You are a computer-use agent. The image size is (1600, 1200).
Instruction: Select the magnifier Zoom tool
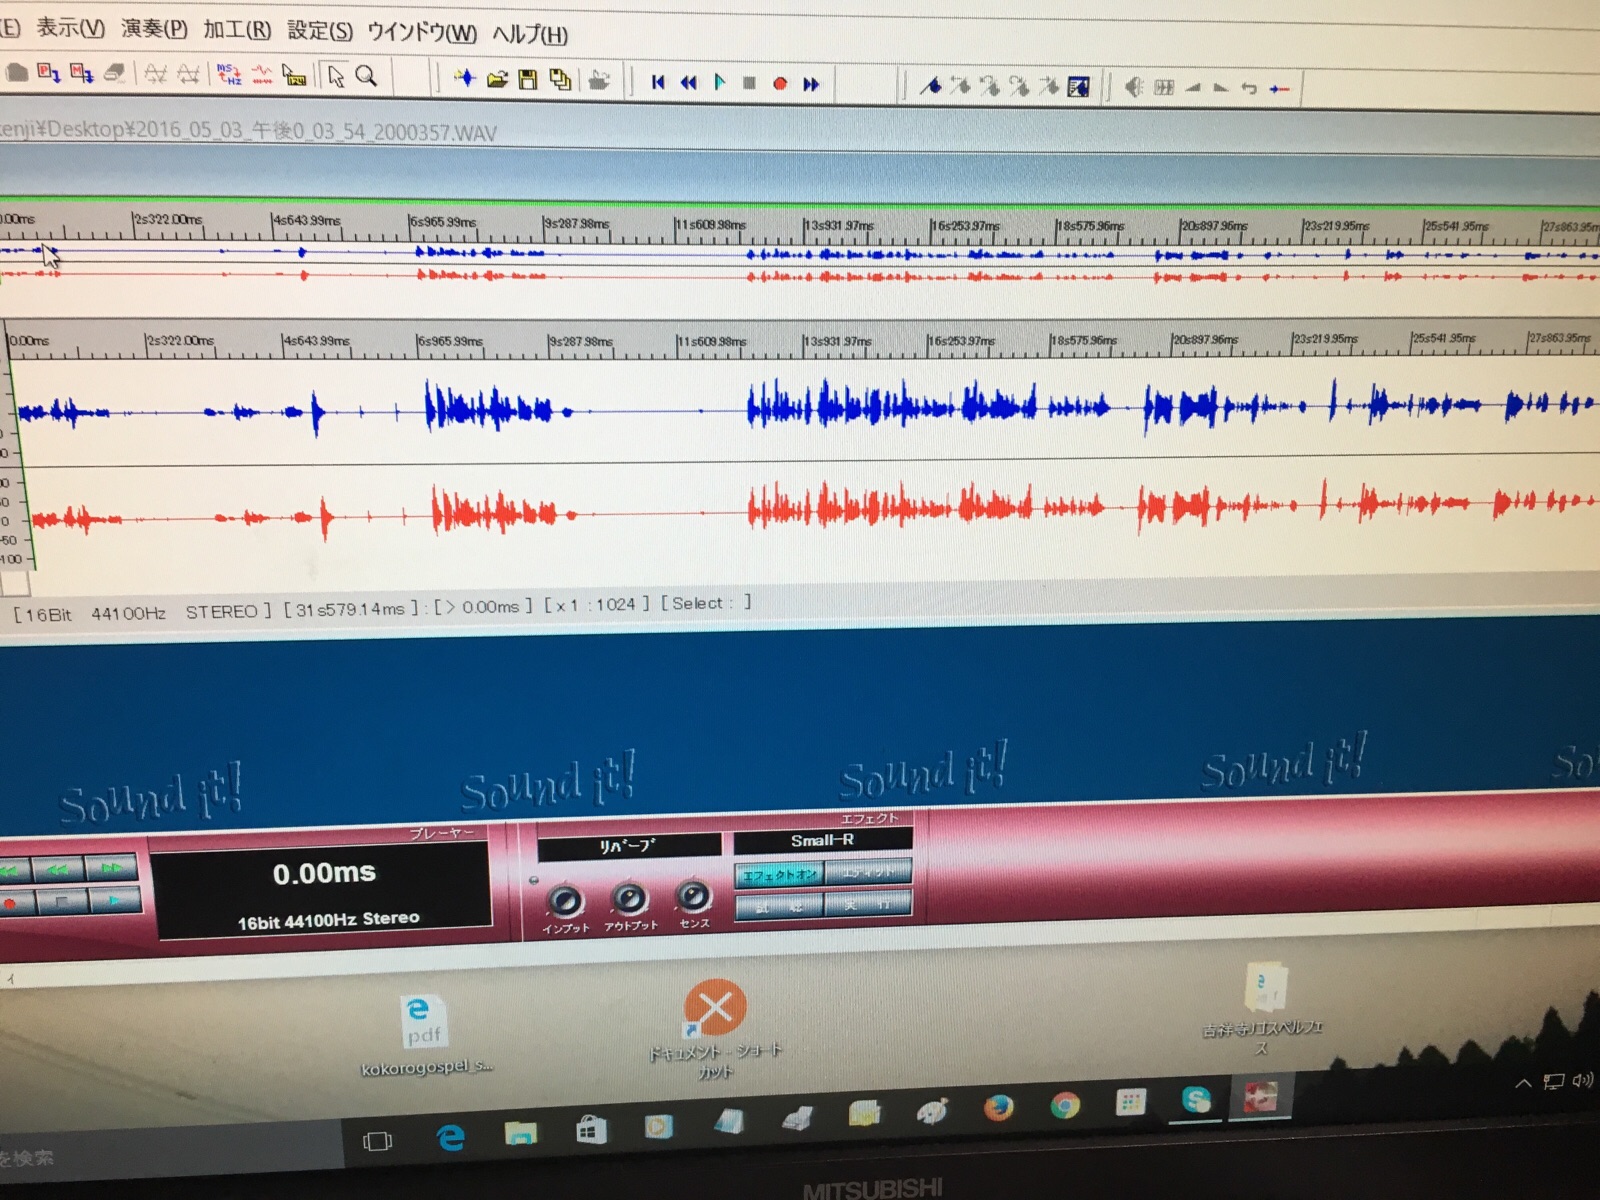point(367,76)
